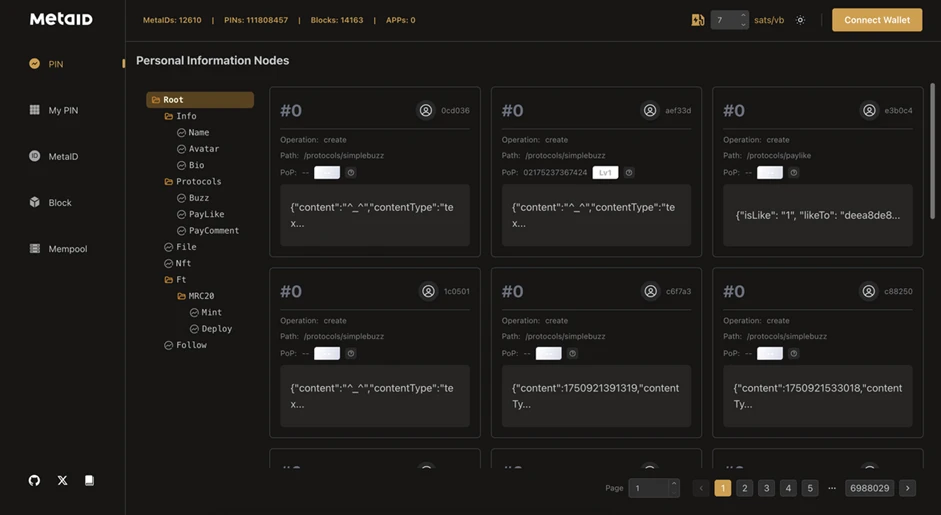This screenshot has width=941, height=515.
Task: Collapse the Root folder in tree
Action: (156, 100)
